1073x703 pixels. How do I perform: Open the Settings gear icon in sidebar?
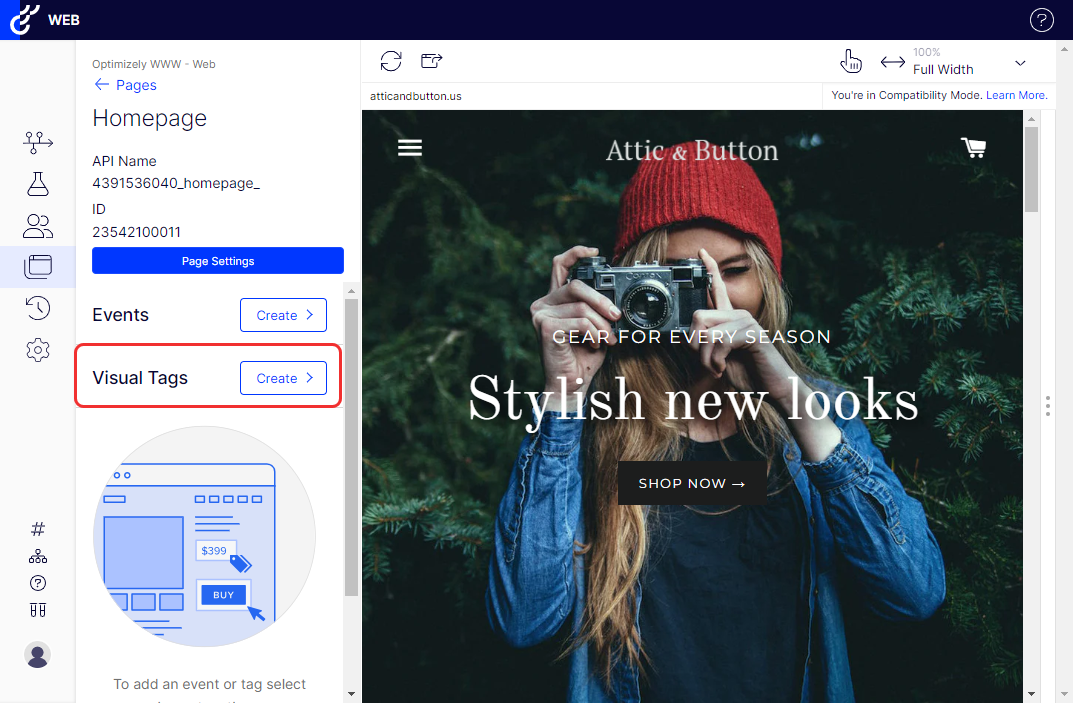[38, 350]
